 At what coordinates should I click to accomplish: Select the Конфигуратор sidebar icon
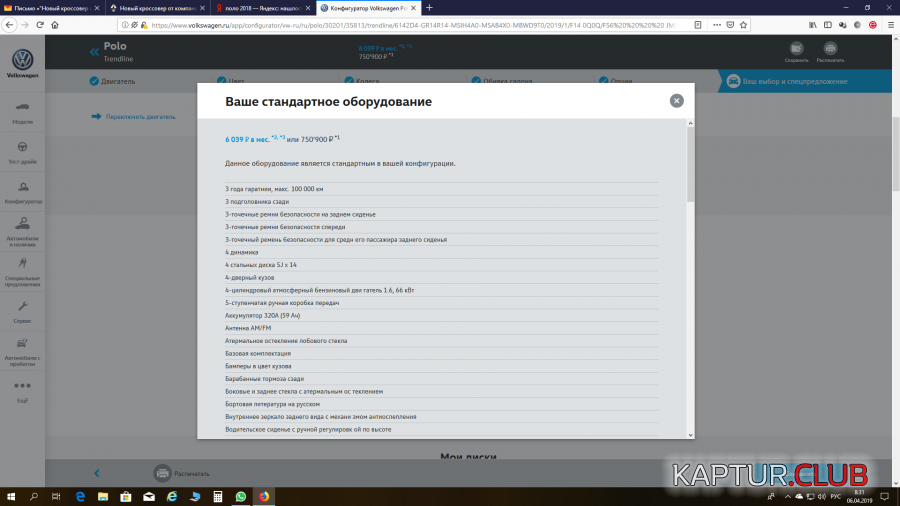click(22, 191)
